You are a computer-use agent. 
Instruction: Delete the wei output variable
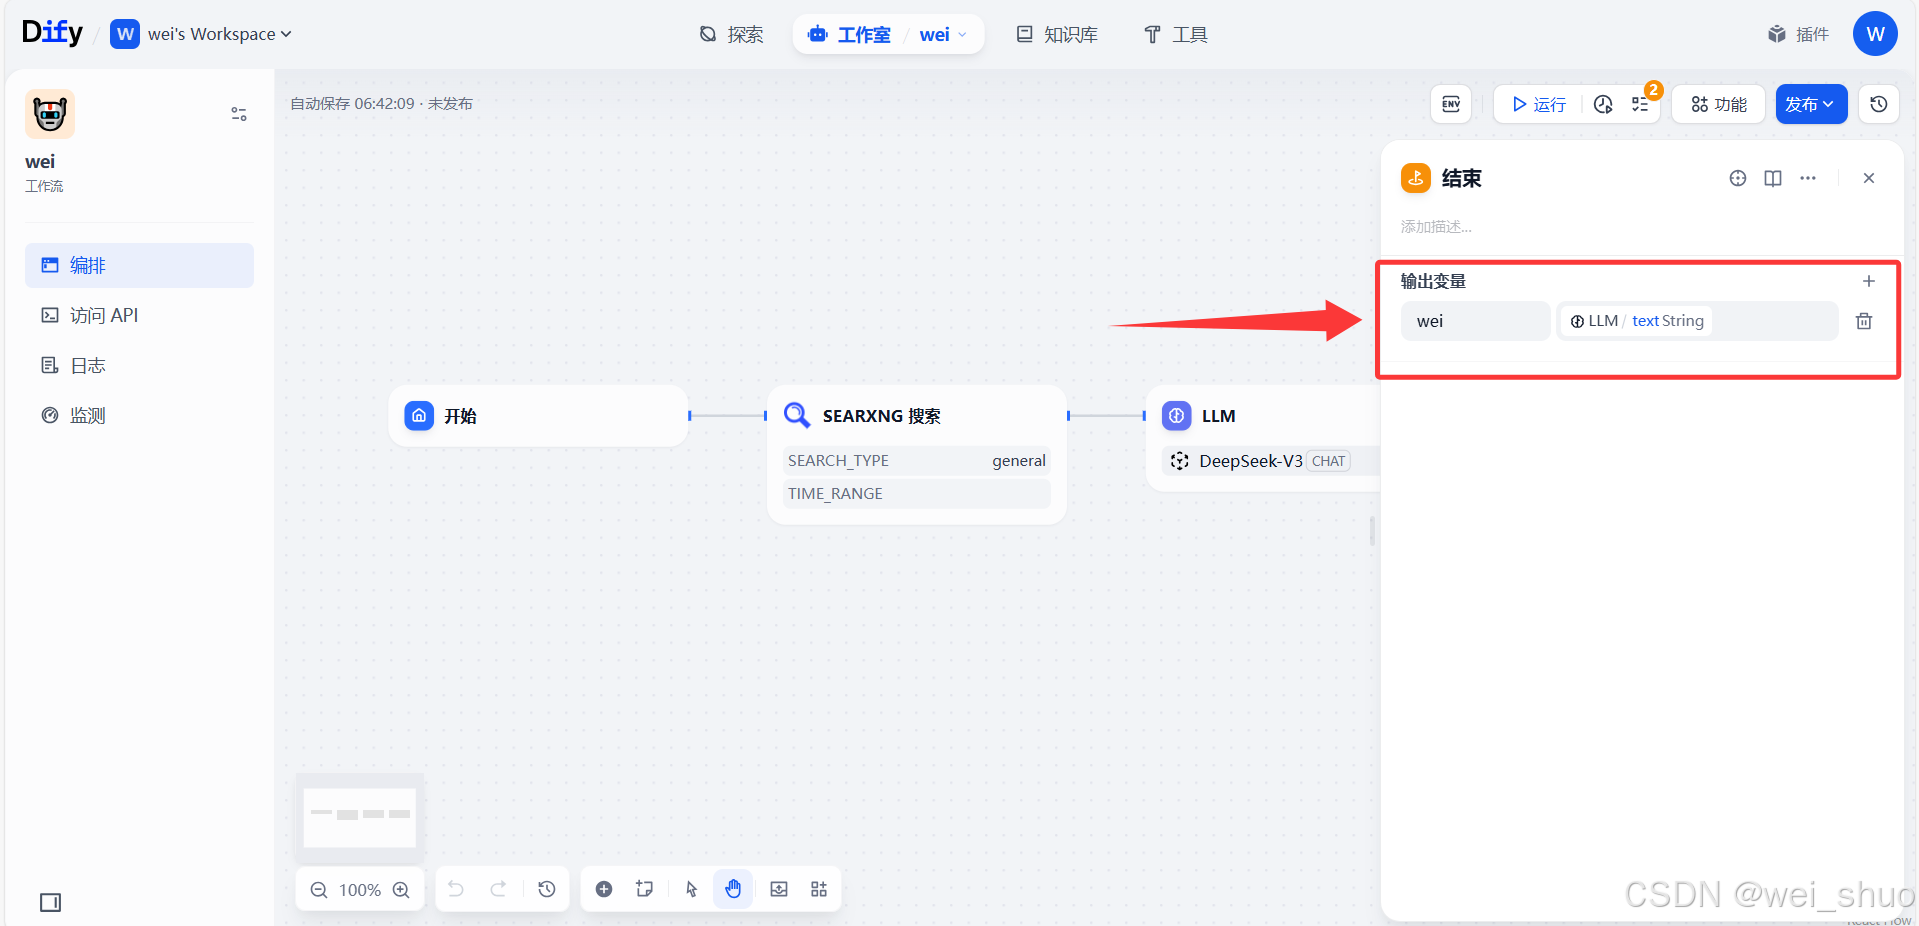coord(1864,321)
